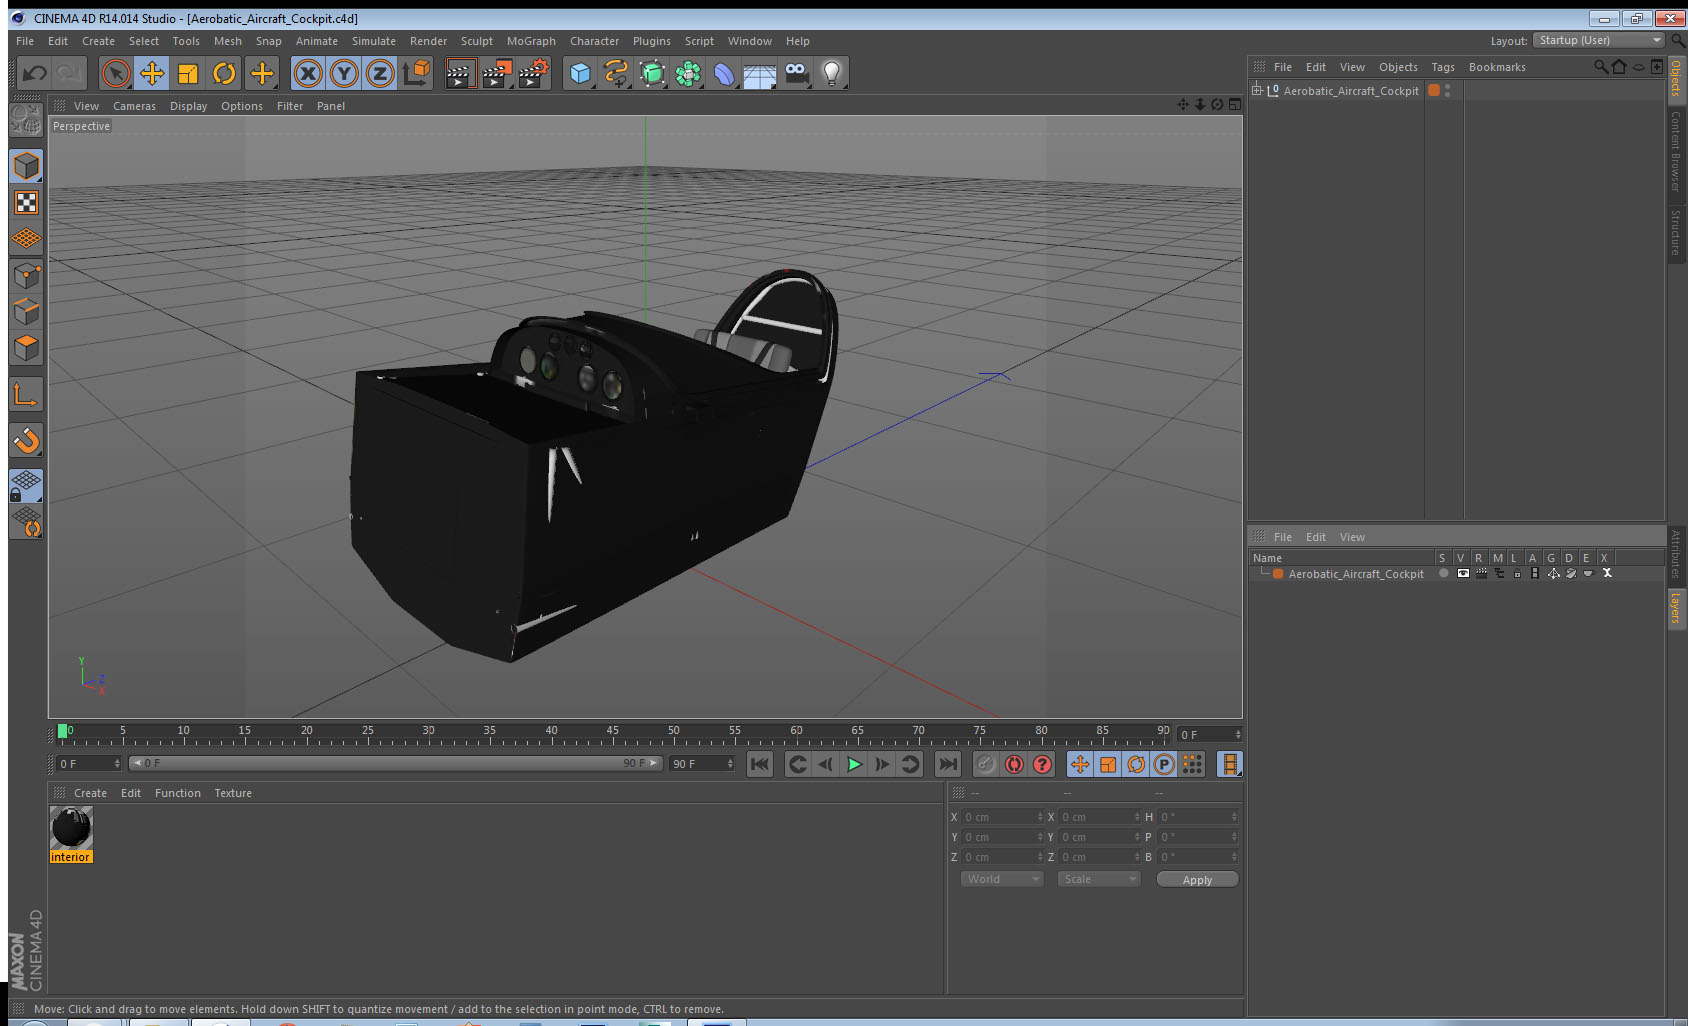Screen dimensions: 1688x1026
Task: Go to start of animation
Action: coord(760,764)
